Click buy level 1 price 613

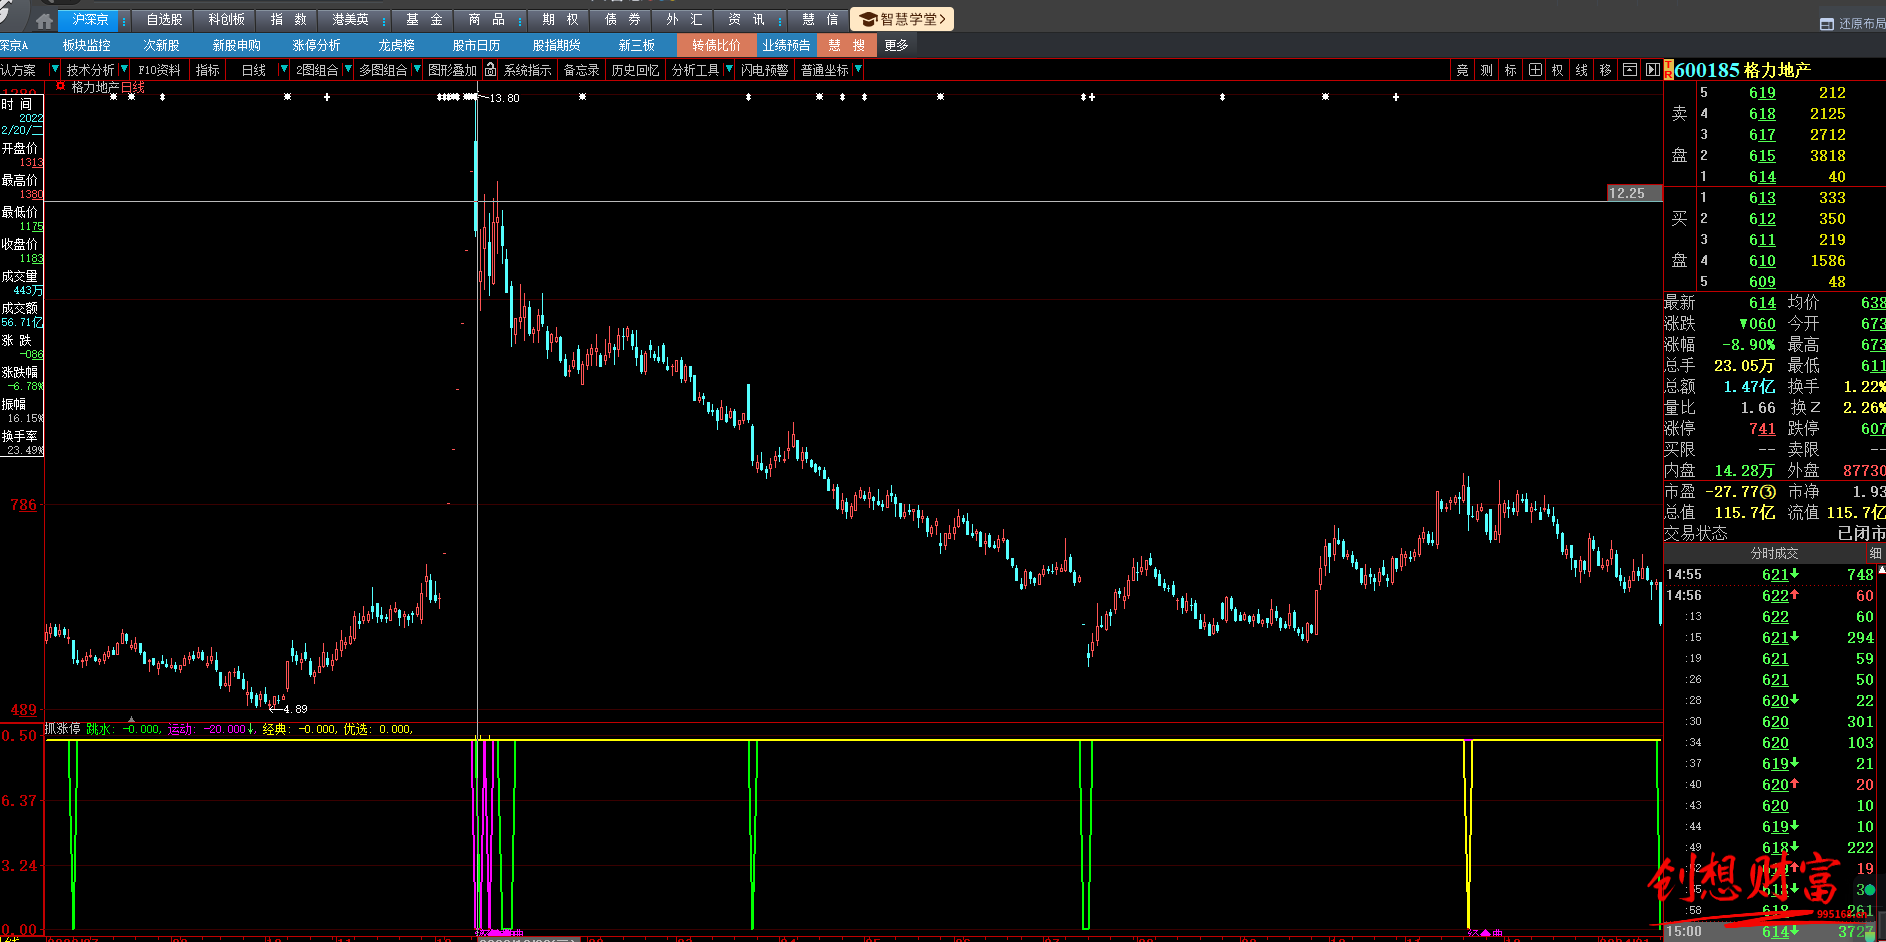pyautogui.click(x=1762, y=198)
